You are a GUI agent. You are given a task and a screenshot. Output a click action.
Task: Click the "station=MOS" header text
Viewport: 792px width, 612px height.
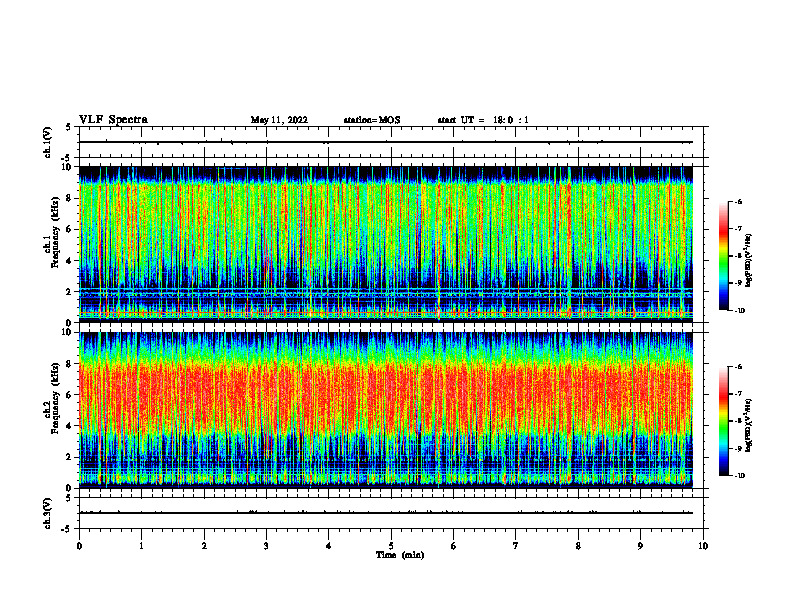tap(372, 120)
